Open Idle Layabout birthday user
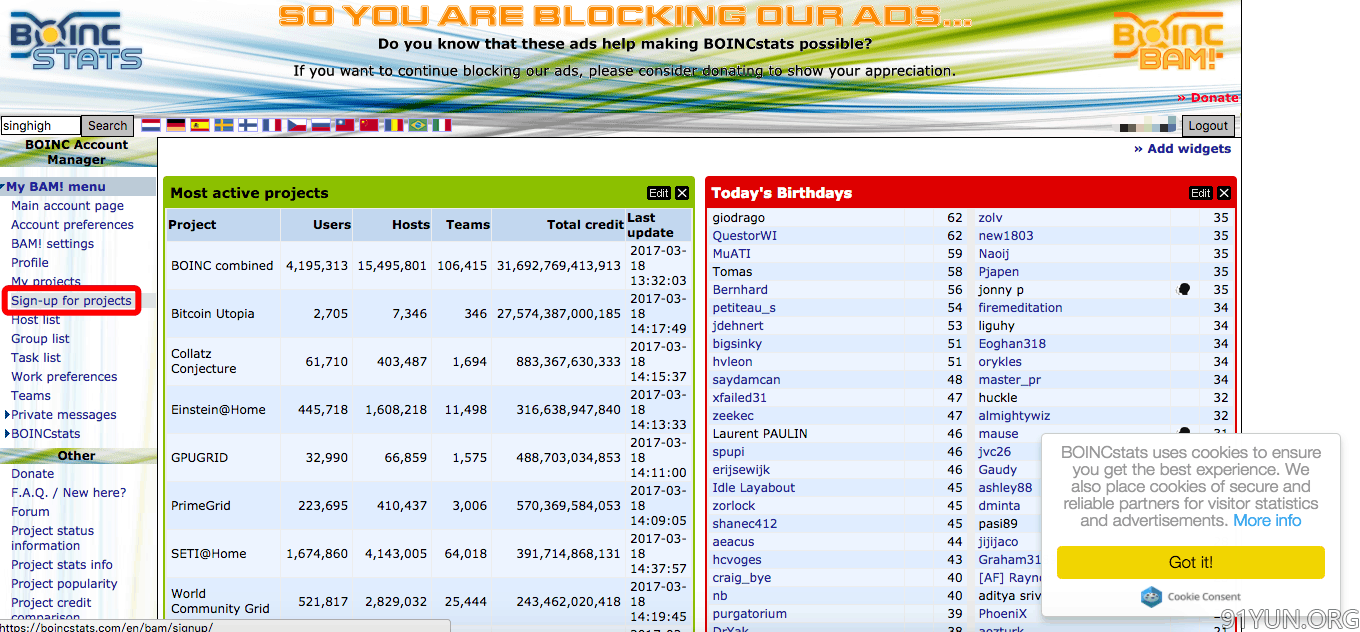This screenshot has height=632, width=1360. [x=754, y=488]
